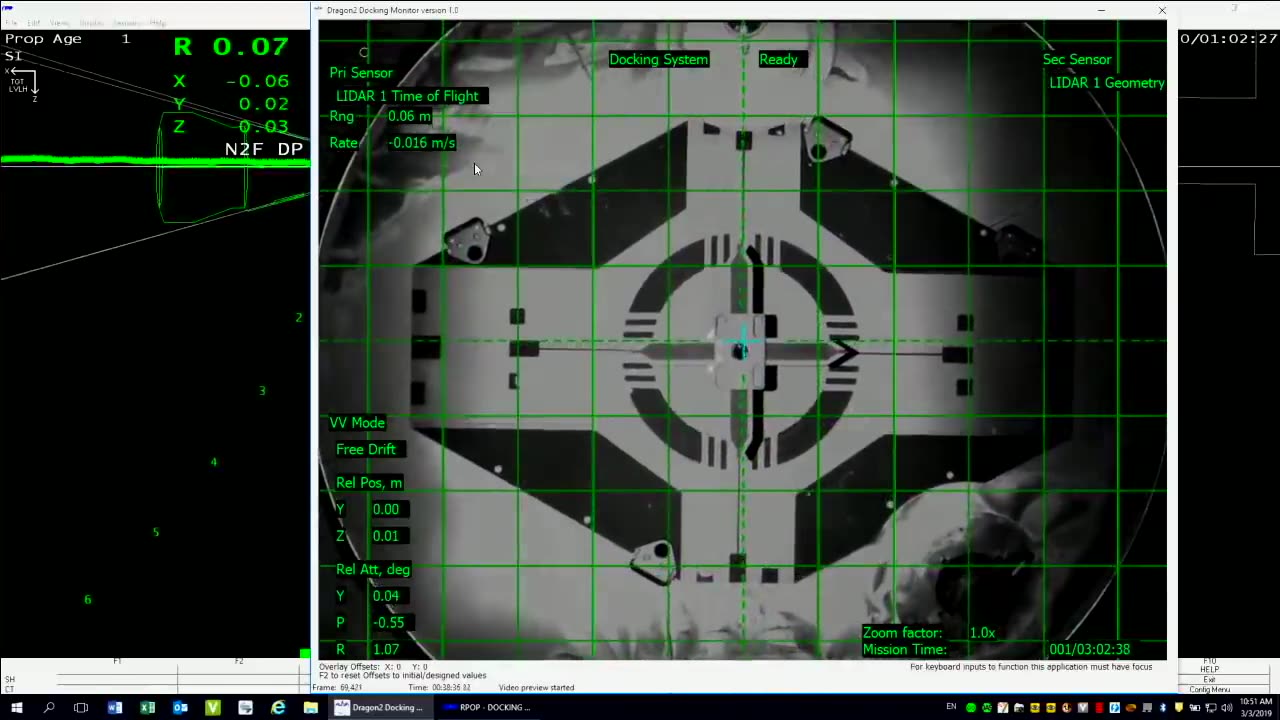The height and width of the screenshot is (720, 1280).
Task: Click the Free Drift mode value
Action: coord(366,449)
